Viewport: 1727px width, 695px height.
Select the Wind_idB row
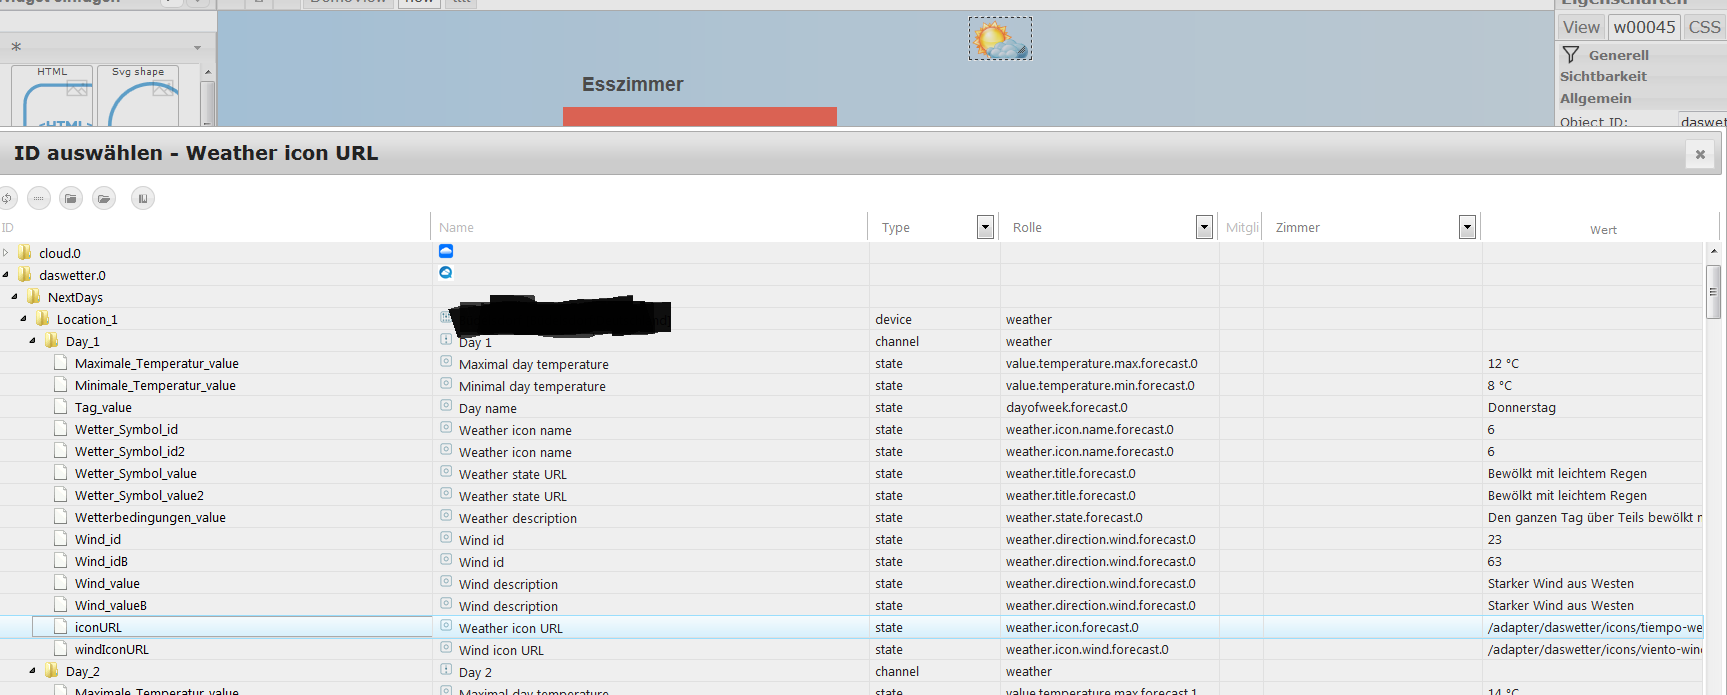click(x=851, y=561)
